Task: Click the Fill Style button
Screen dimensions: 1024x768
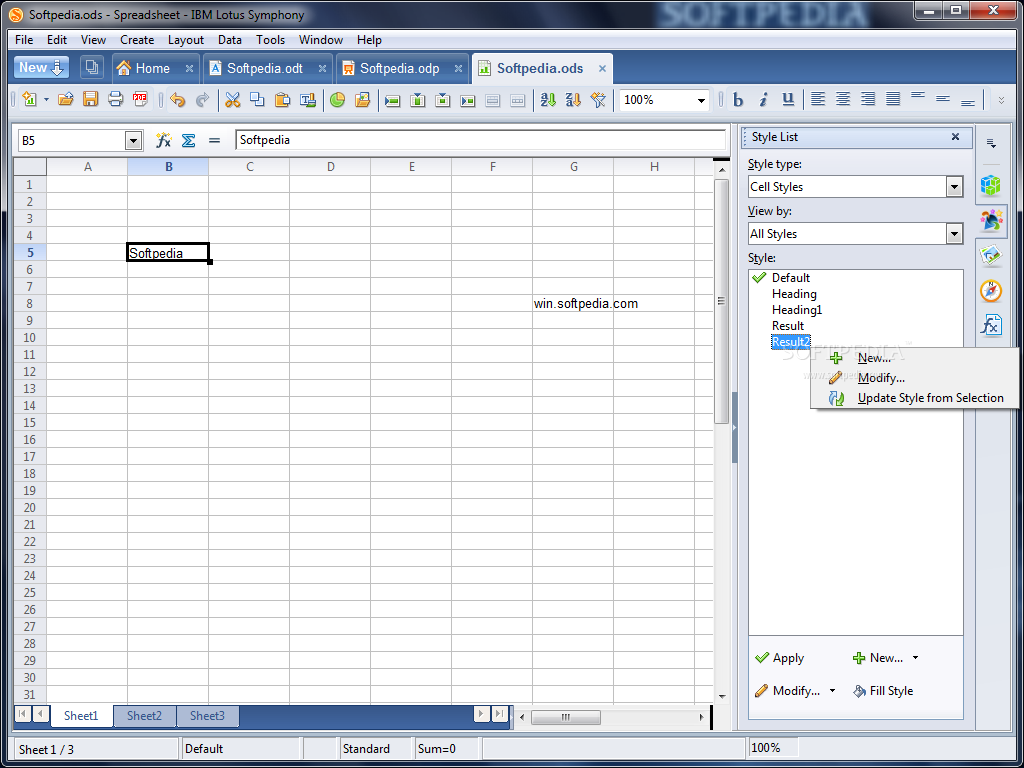Action: tap(883, 691)
